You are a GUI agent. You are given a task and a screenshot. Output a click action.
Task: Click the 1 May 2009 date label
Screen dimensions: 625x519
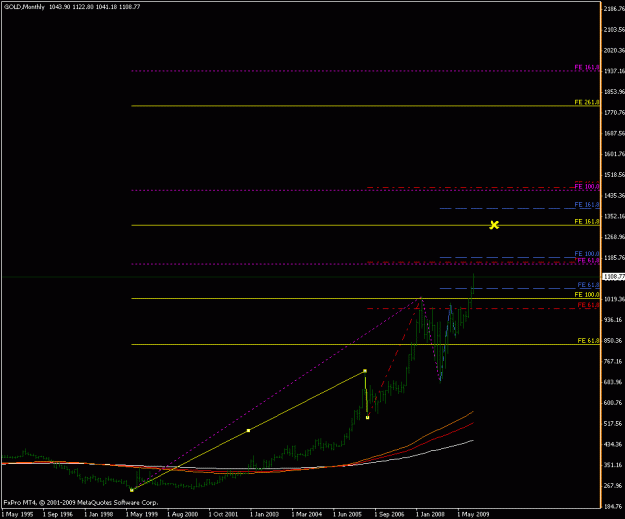tap(473, 514)
